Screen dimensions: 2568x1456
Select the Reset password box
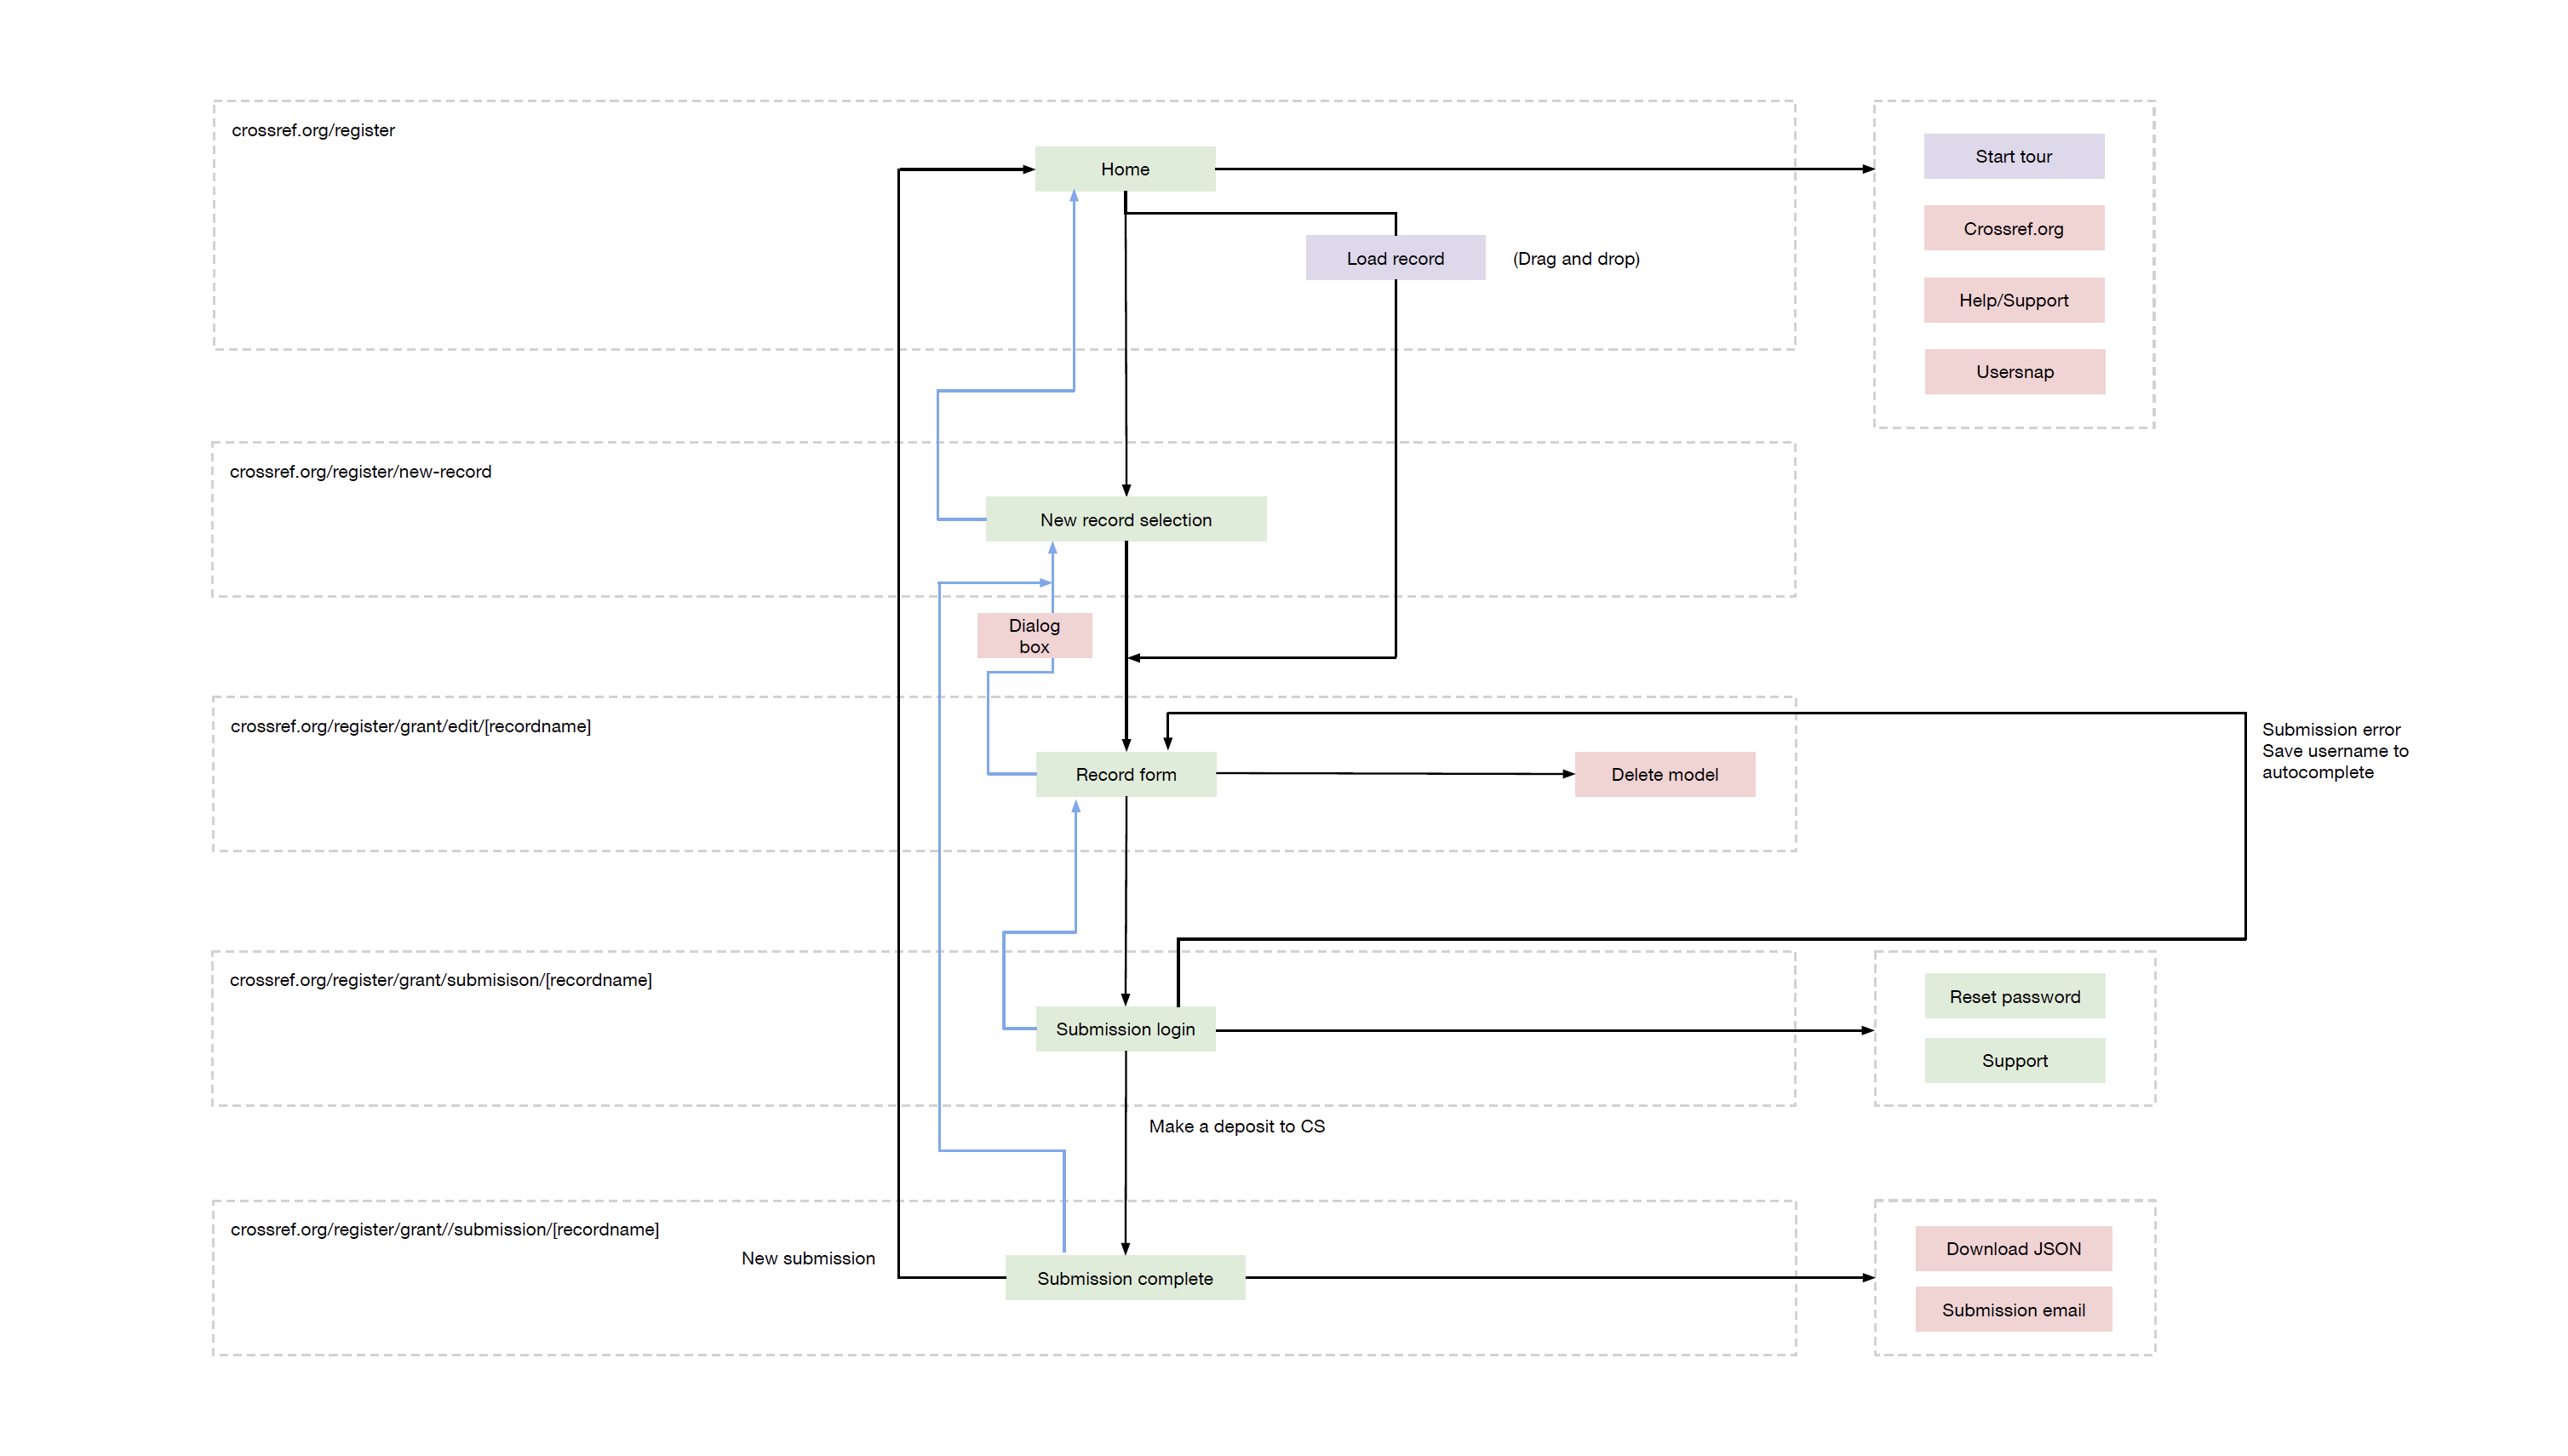click(2013, 996)
